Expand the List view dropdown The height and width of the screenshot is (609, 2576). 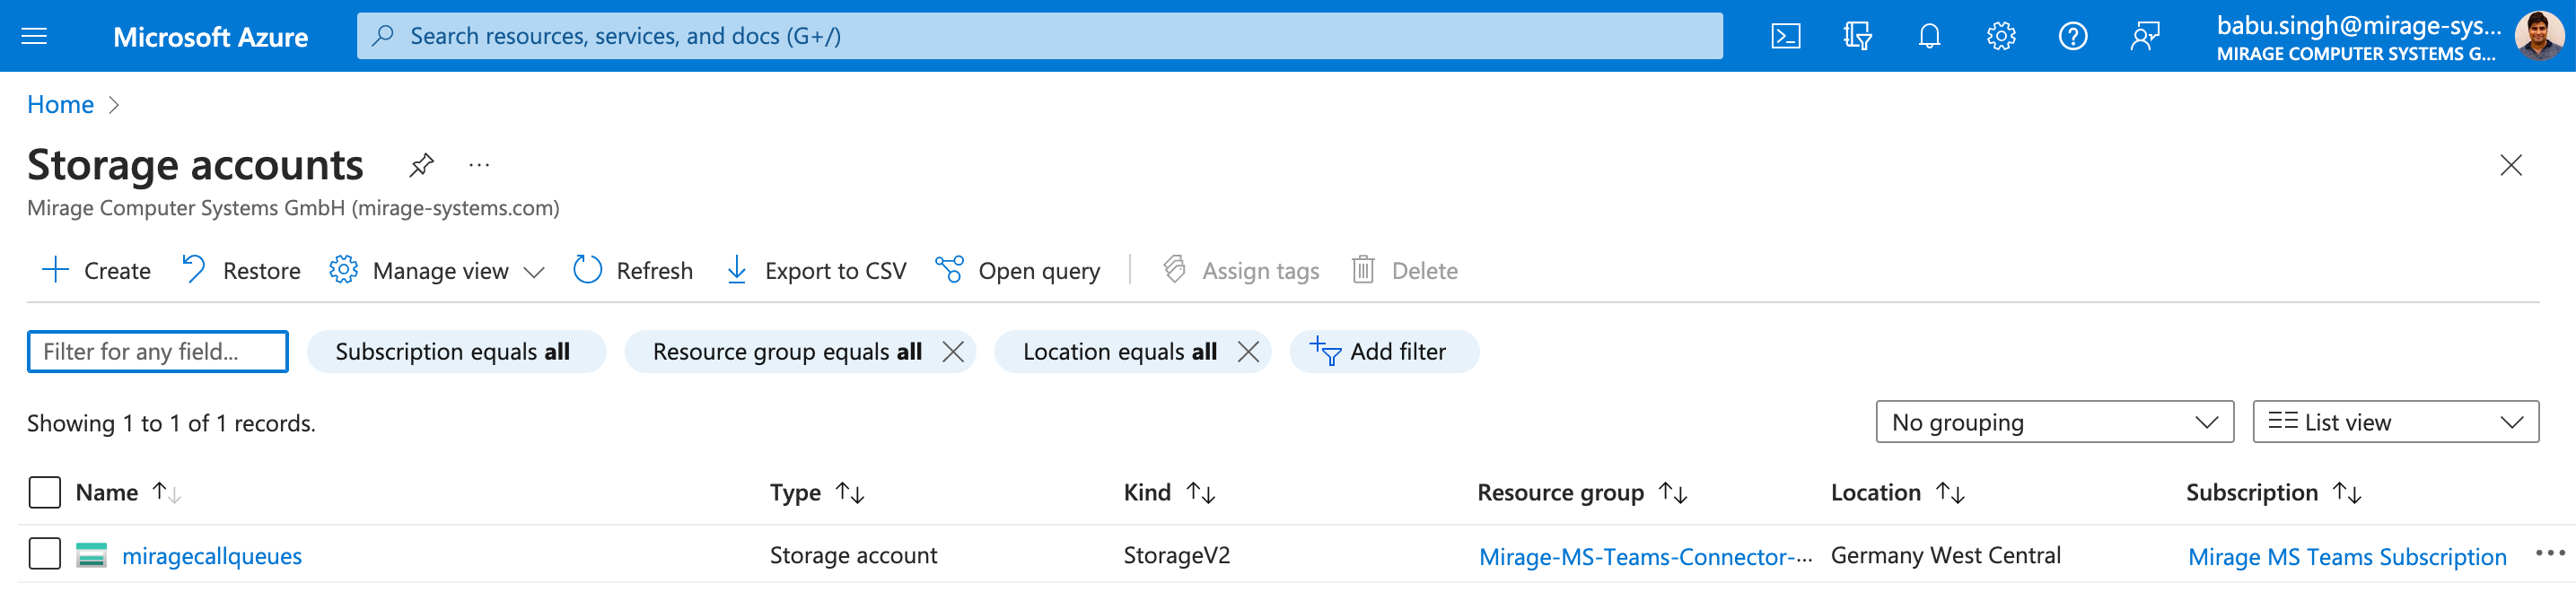[2395, 422]
